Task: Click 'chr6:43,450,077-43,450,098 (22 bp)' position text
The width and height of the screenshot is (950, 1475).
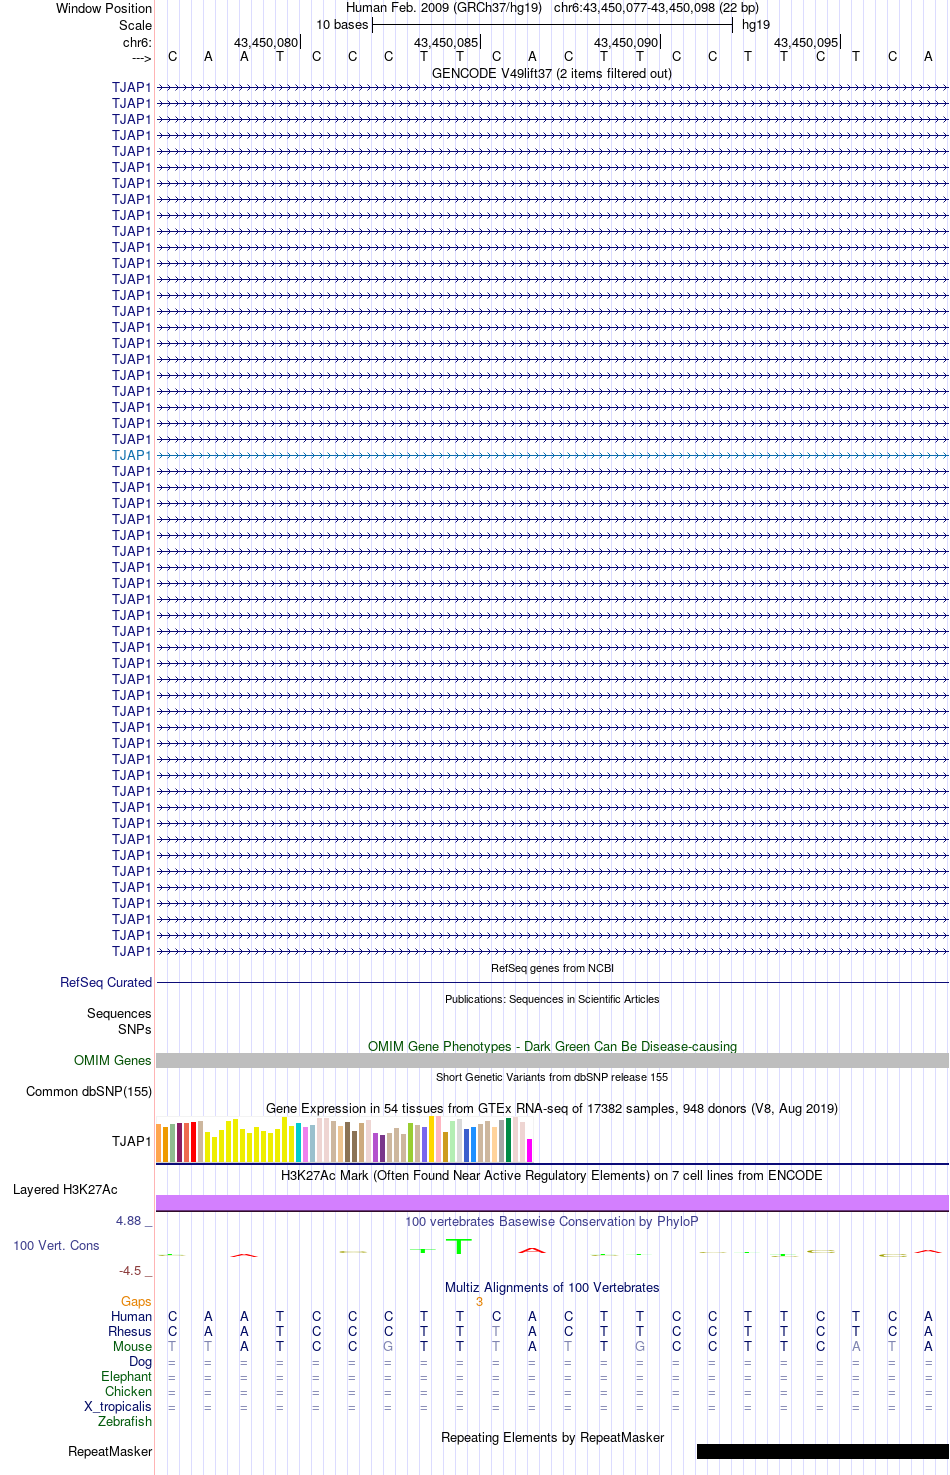Action: pos(656,8)
